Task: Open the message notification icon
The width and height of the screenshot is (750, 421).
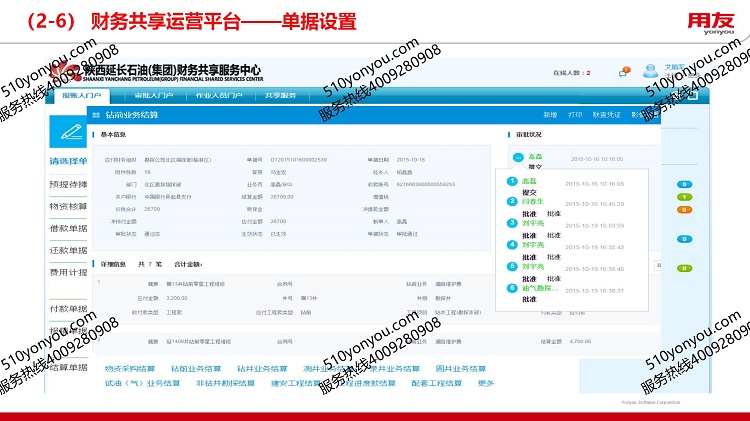Action: pos(624,72)
